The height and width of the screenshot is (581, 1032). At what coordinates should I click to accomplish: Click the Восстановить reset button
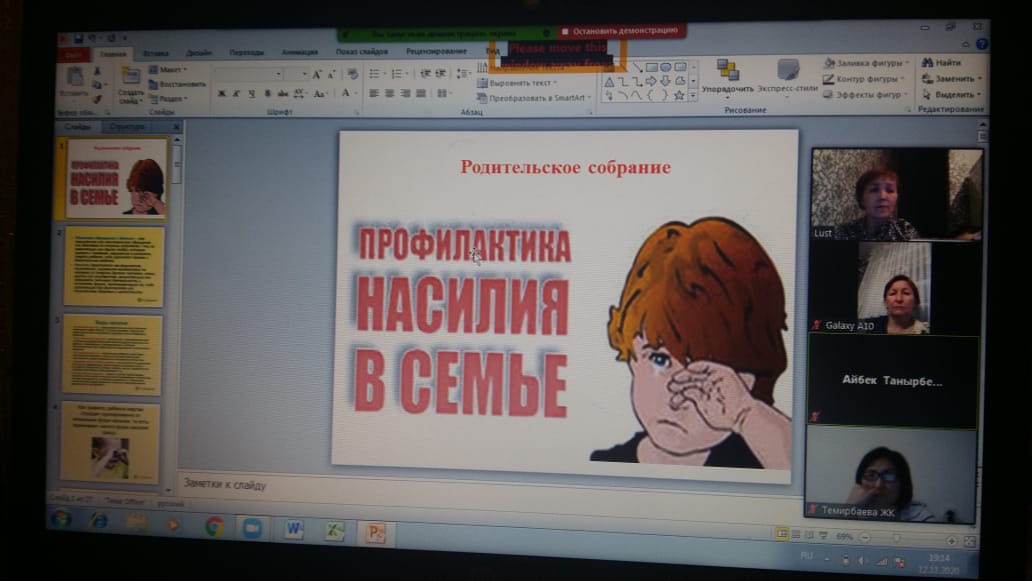coord(177,84)
